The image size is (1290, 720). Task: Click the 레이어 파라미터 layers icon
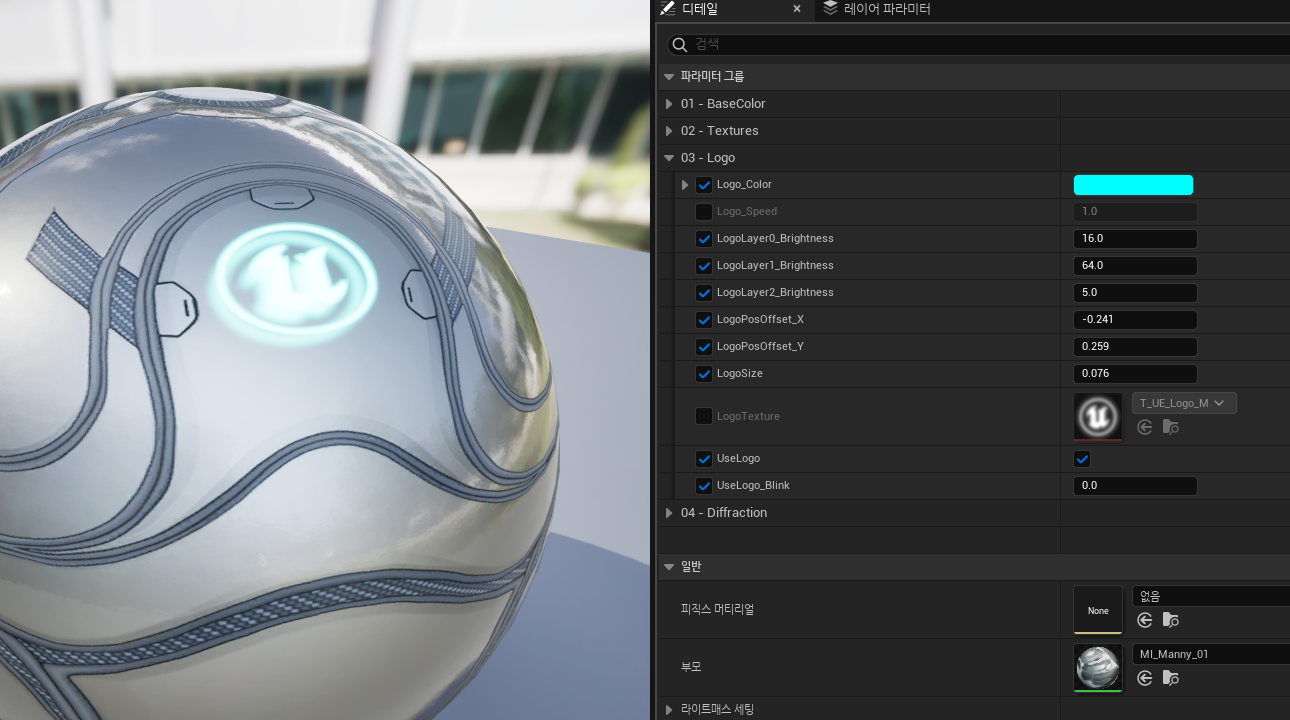click(x=830, y=9)
